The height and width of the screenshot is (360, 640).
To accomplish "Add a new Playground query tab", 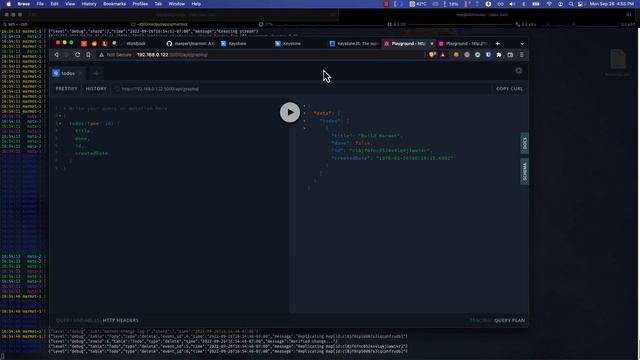I will [96, 73].
